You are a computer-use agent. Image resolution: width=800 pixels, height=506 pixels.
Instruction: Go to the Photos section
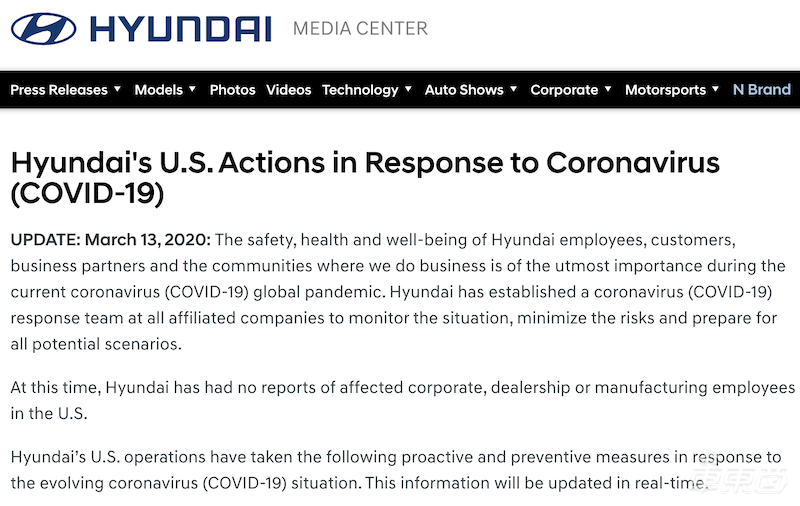[232, 90]
